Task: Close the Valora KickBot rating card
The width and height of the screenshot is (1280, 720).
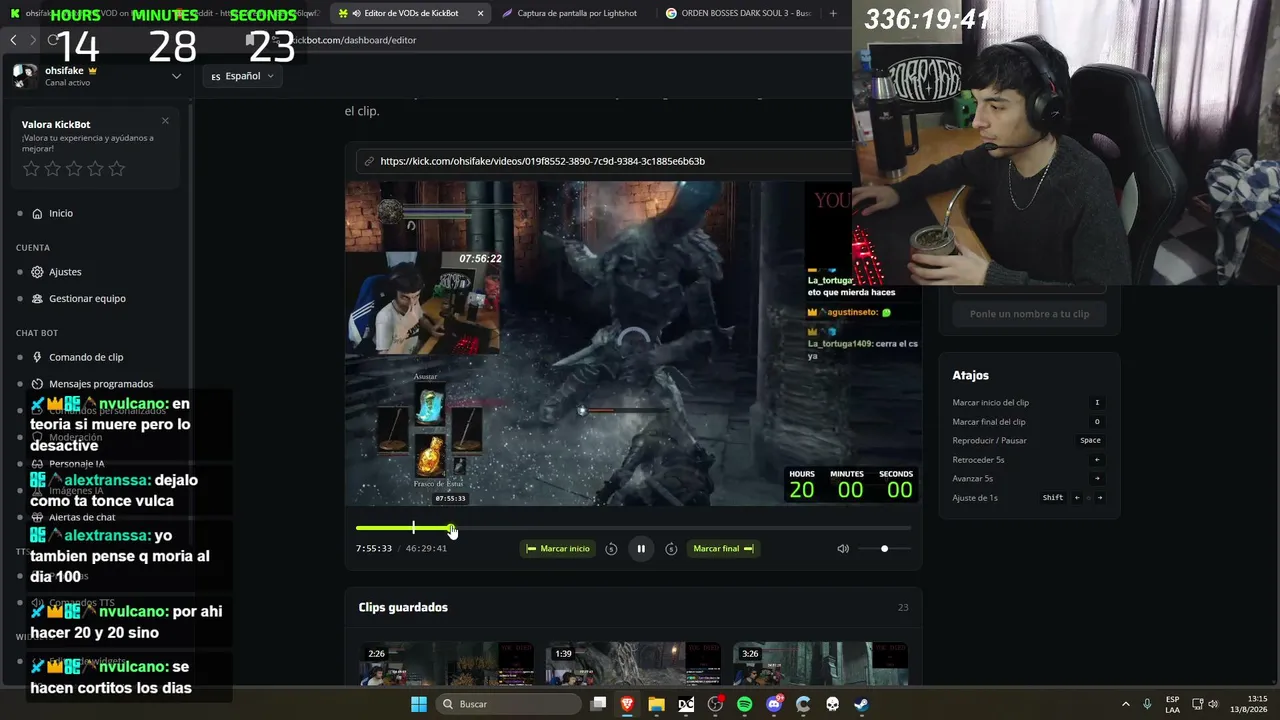Action: click(165, 121)
